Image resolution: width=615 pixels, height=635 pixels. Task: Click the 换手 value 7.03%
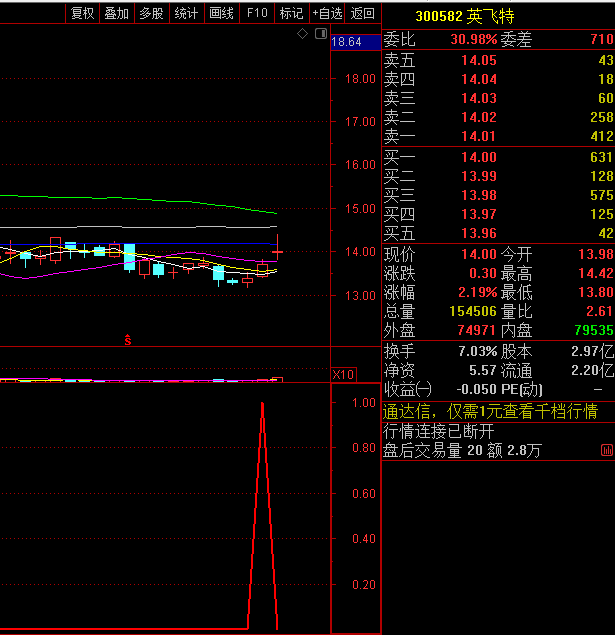coord(478,351)
